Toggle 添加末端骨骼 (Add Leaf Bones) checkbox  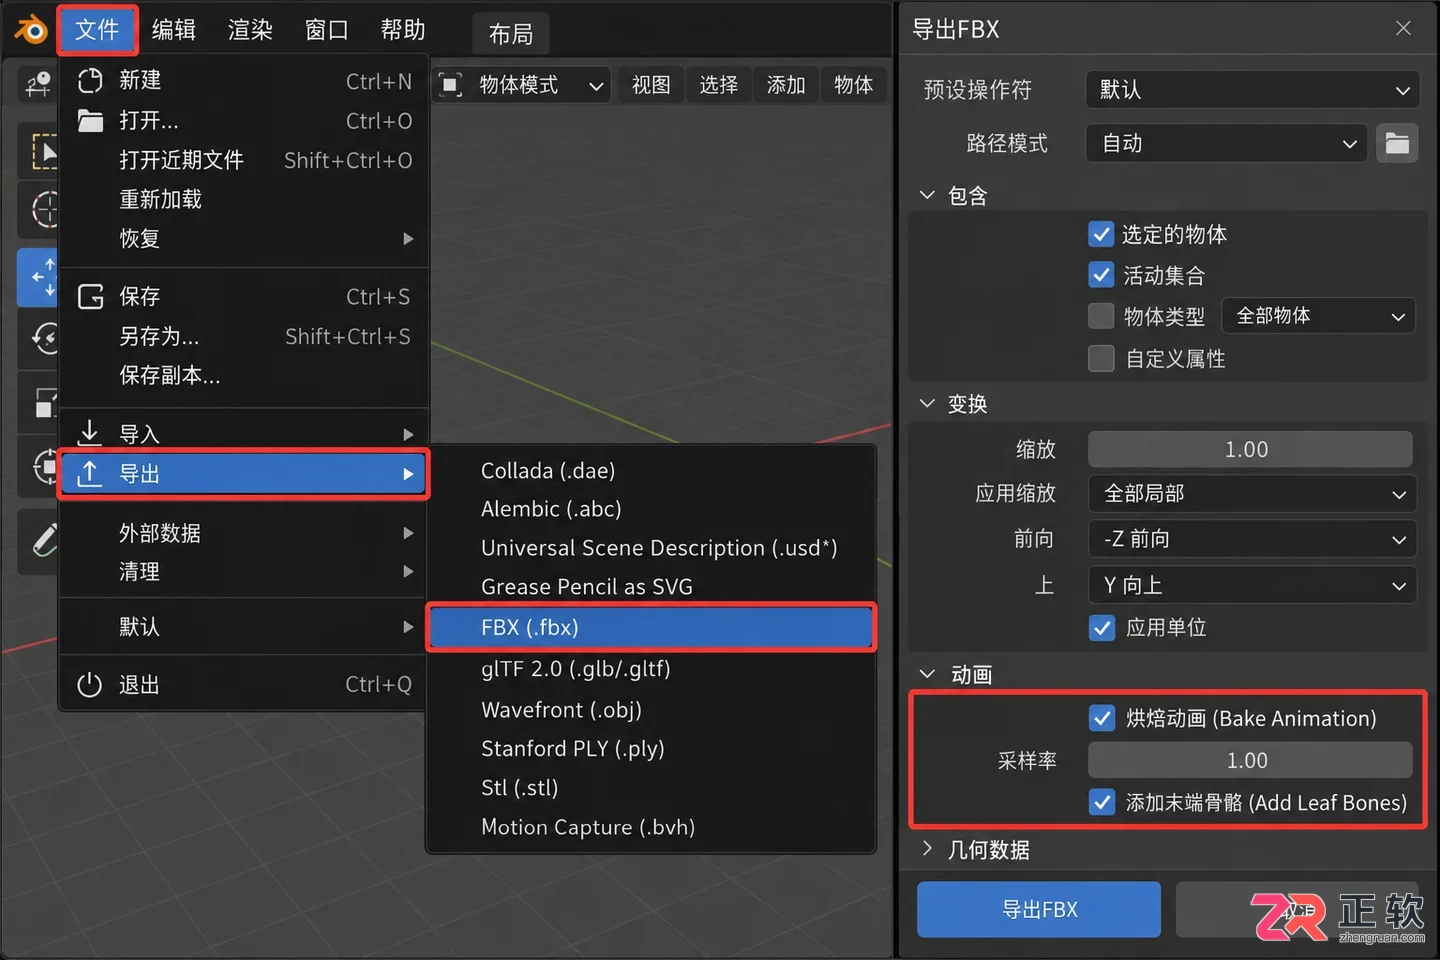[x=1102, y=802]
